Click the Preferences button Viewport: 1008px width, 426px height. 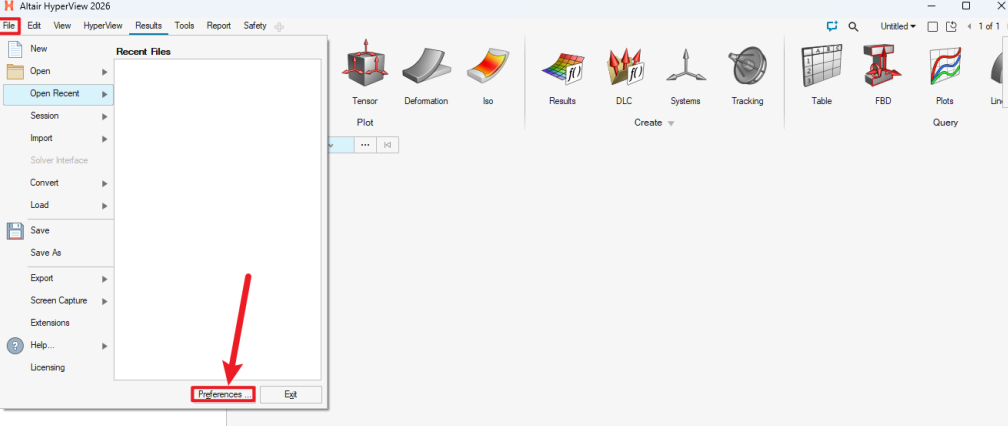[x=223, y=395]
